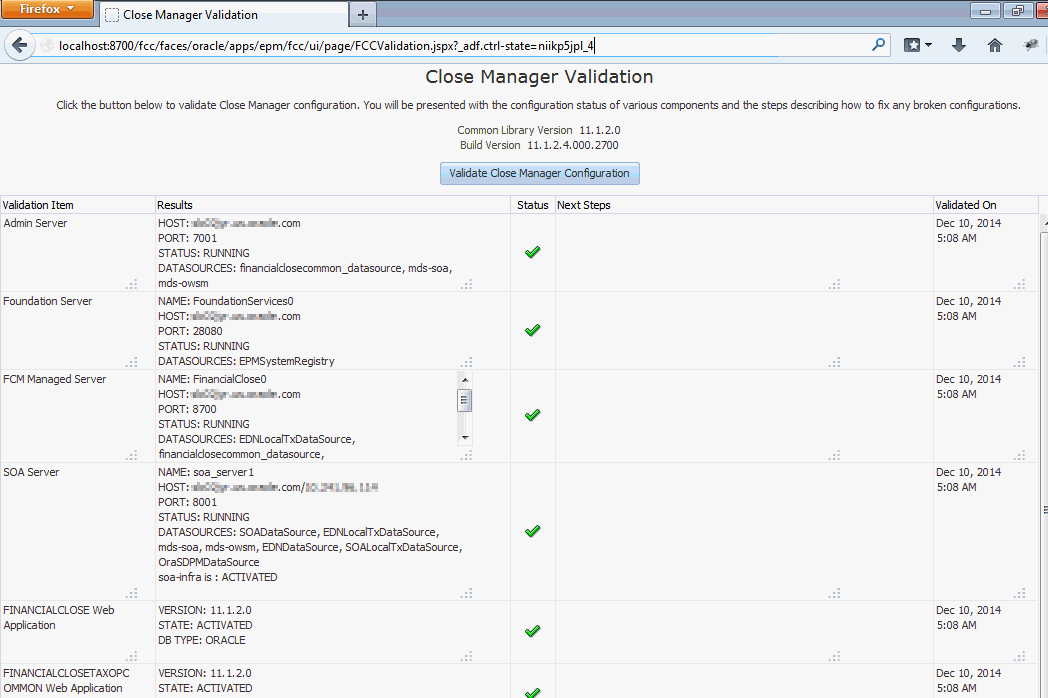Viewport: 1048px width, 698px height.
Task: Click Foundation Server green check status icon
Action: tap(533, 330)
